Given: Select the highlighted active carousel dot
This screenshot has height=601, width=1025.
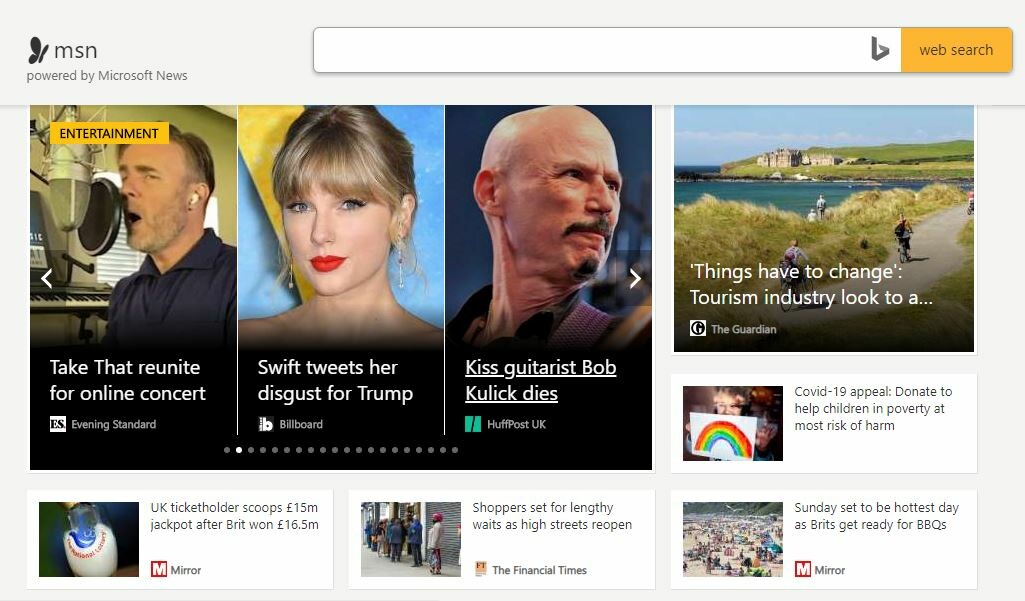Looking at the screenshot, I should click(x=239, y=450).
